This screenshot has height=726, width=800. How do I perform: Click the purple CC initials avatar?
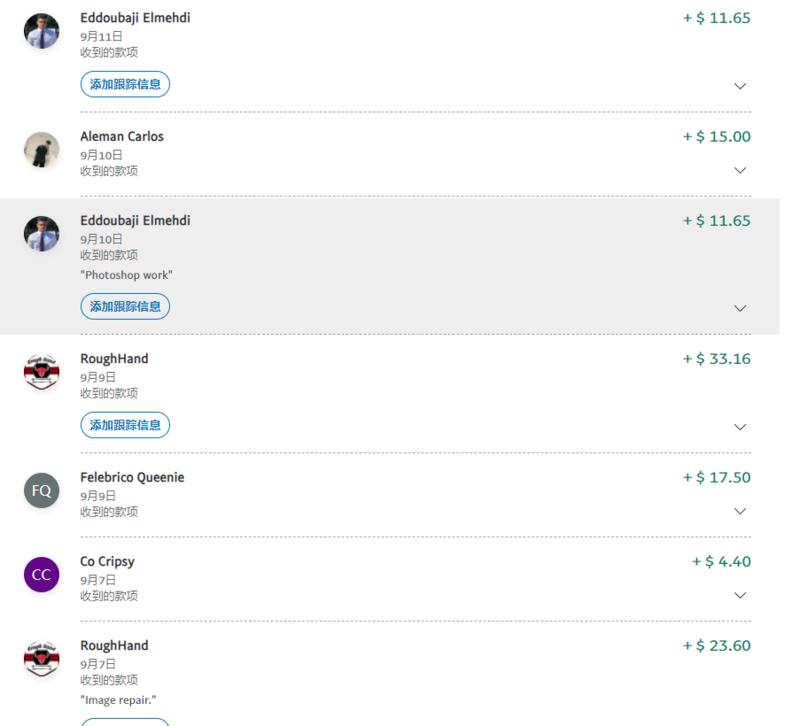click(41, 575)
